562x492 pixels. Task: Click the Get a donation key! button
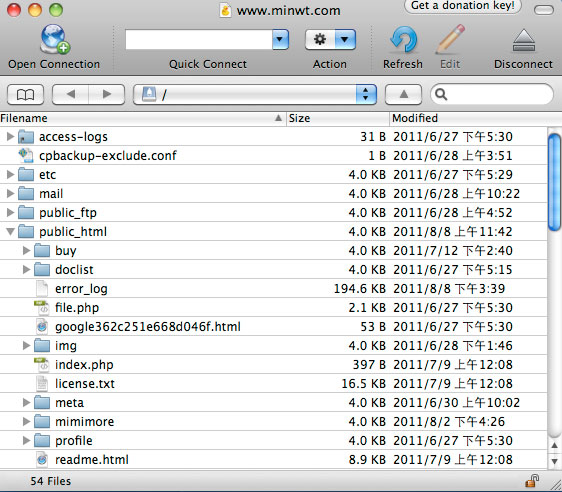point(462,6)
